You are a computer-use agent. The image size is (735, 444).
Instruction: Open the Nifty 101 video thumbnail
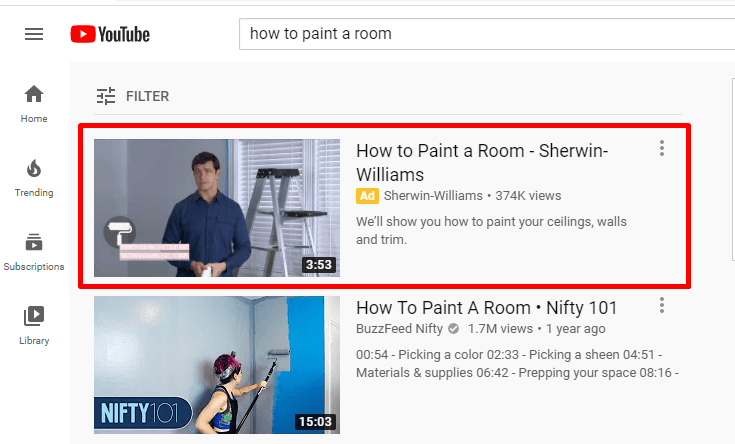pos(217,365)
